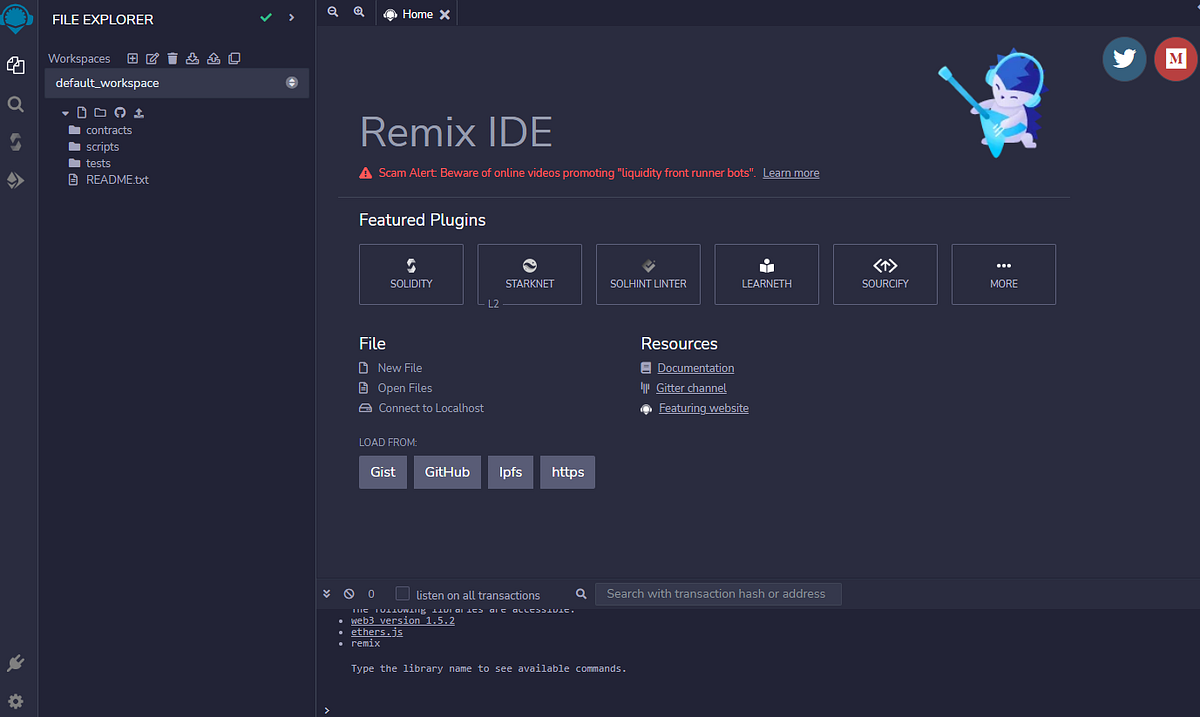The image size is (1200, 717).
Task: Click the transaction hash search field
Action: point(718,593)
